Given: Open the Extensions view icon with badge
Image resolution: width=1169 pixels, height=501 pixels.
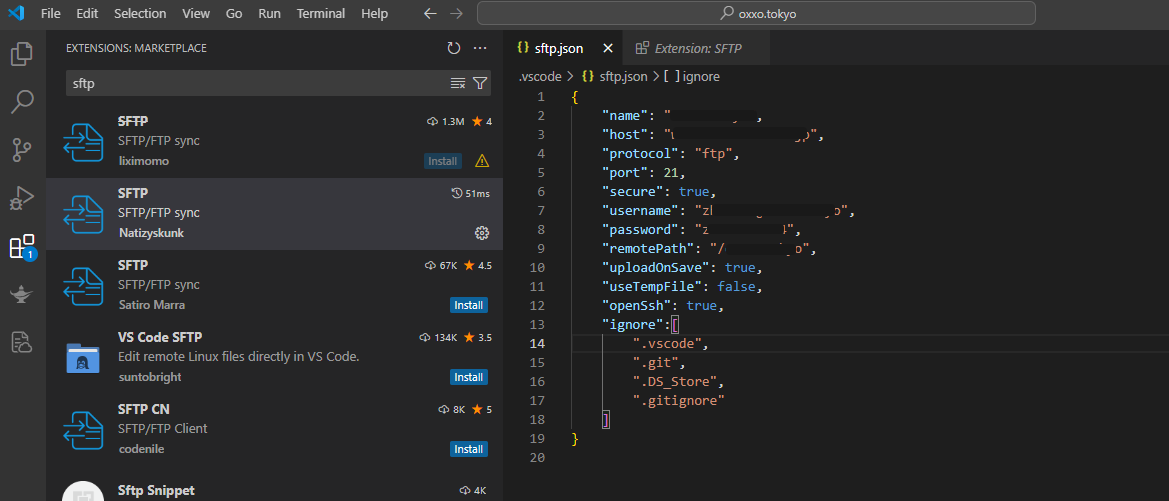Looking at the screenshot, I should click(22, 247).
